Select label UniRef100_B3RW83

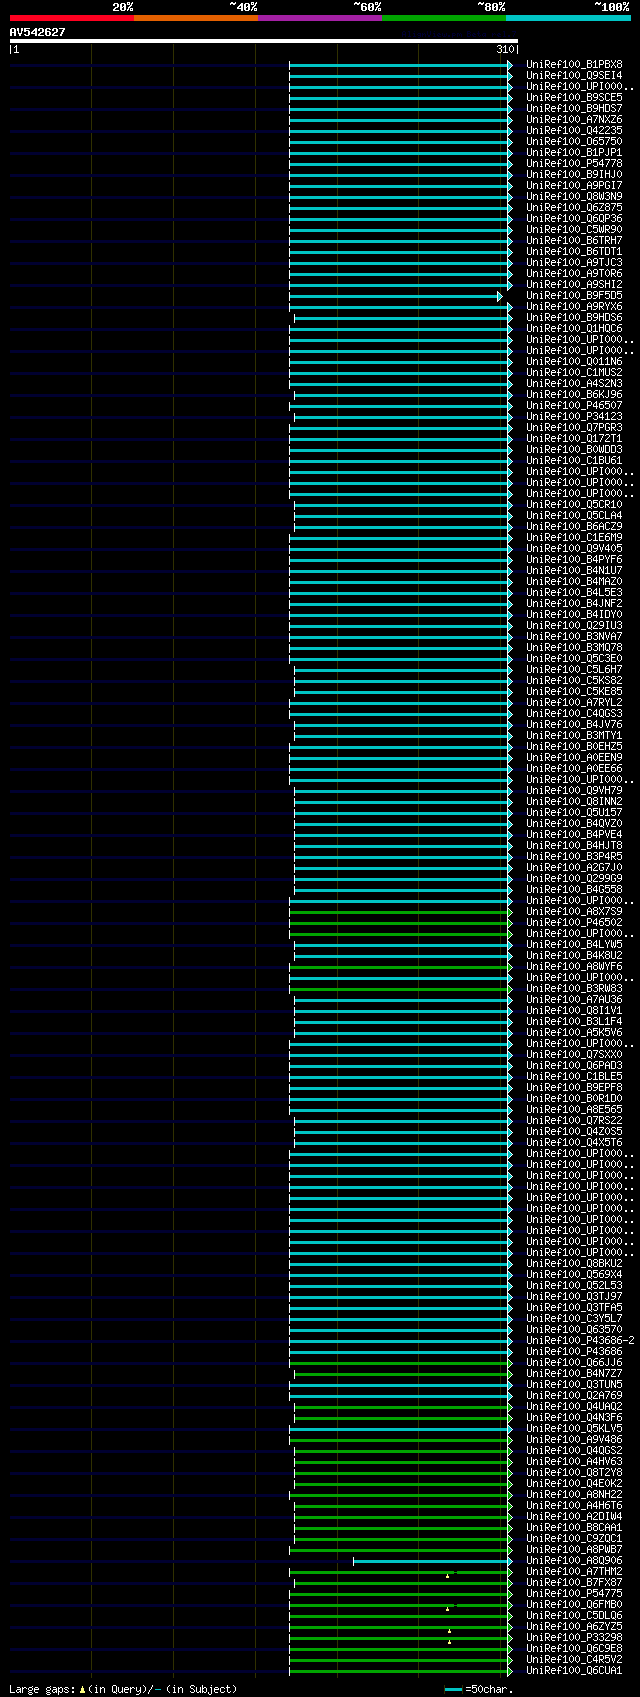pyautogui.click(x=574, y=988)
